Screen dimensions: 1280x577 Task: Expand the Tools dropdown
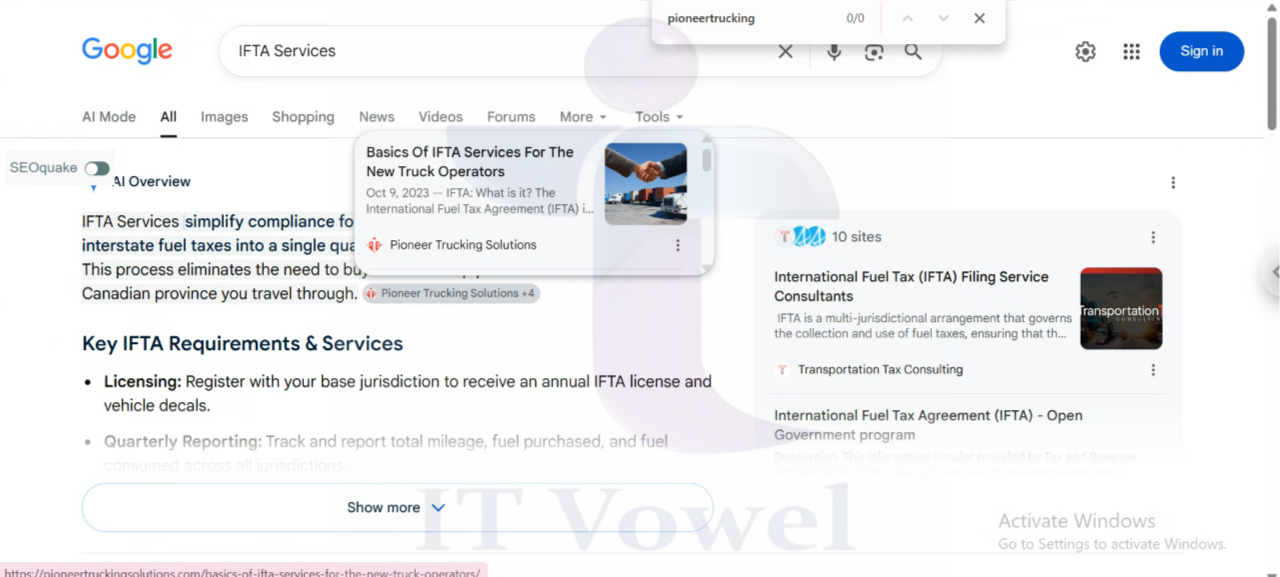coord(659,117)
